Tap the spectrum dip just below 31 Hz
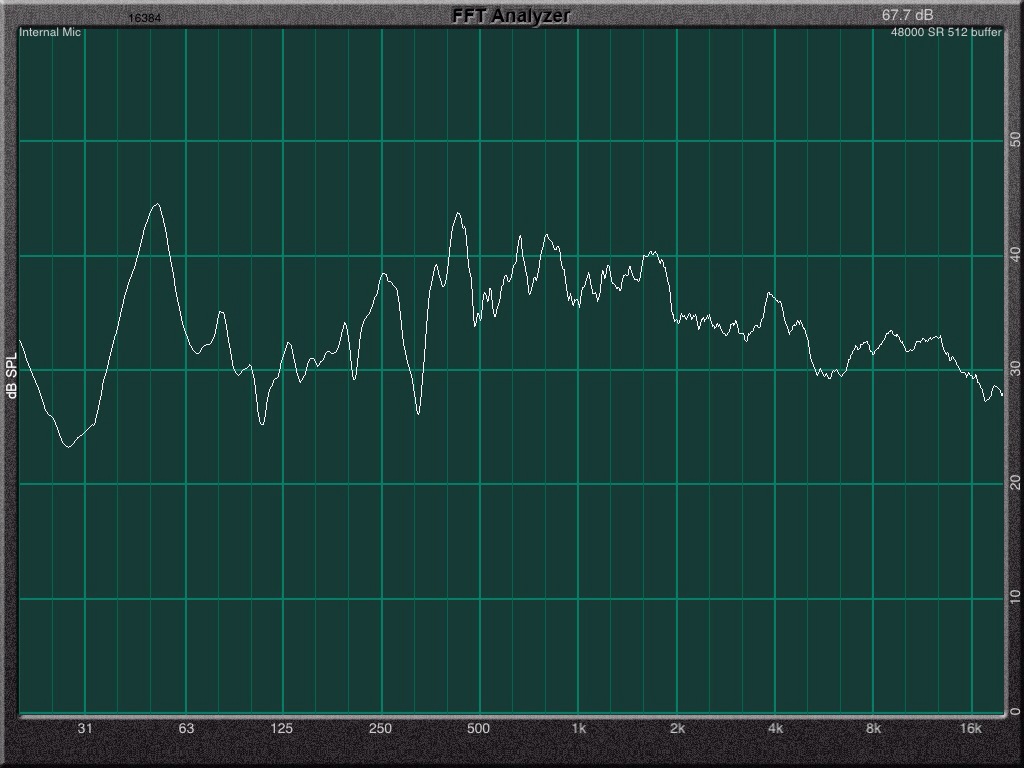1024x768 pixels. (68, 446)
